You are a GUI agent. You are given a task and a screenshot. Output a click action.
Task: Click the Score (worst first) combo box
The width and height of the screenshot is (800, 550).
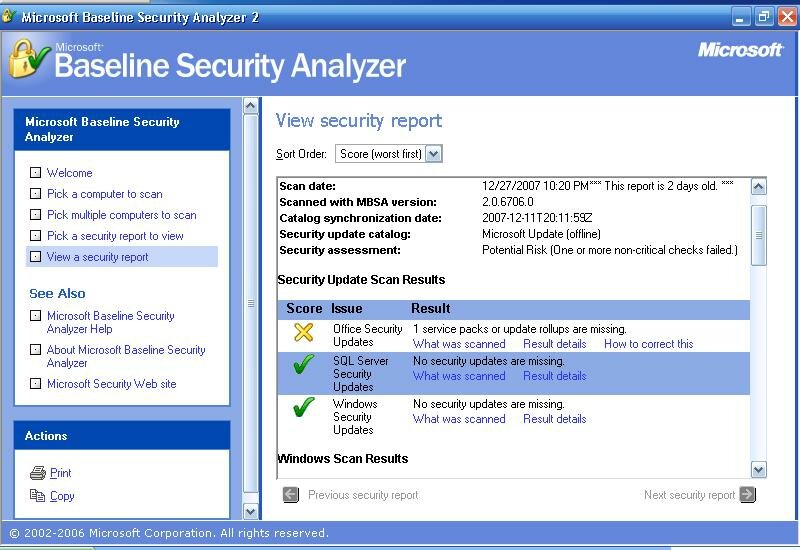(x=388, y=154)
